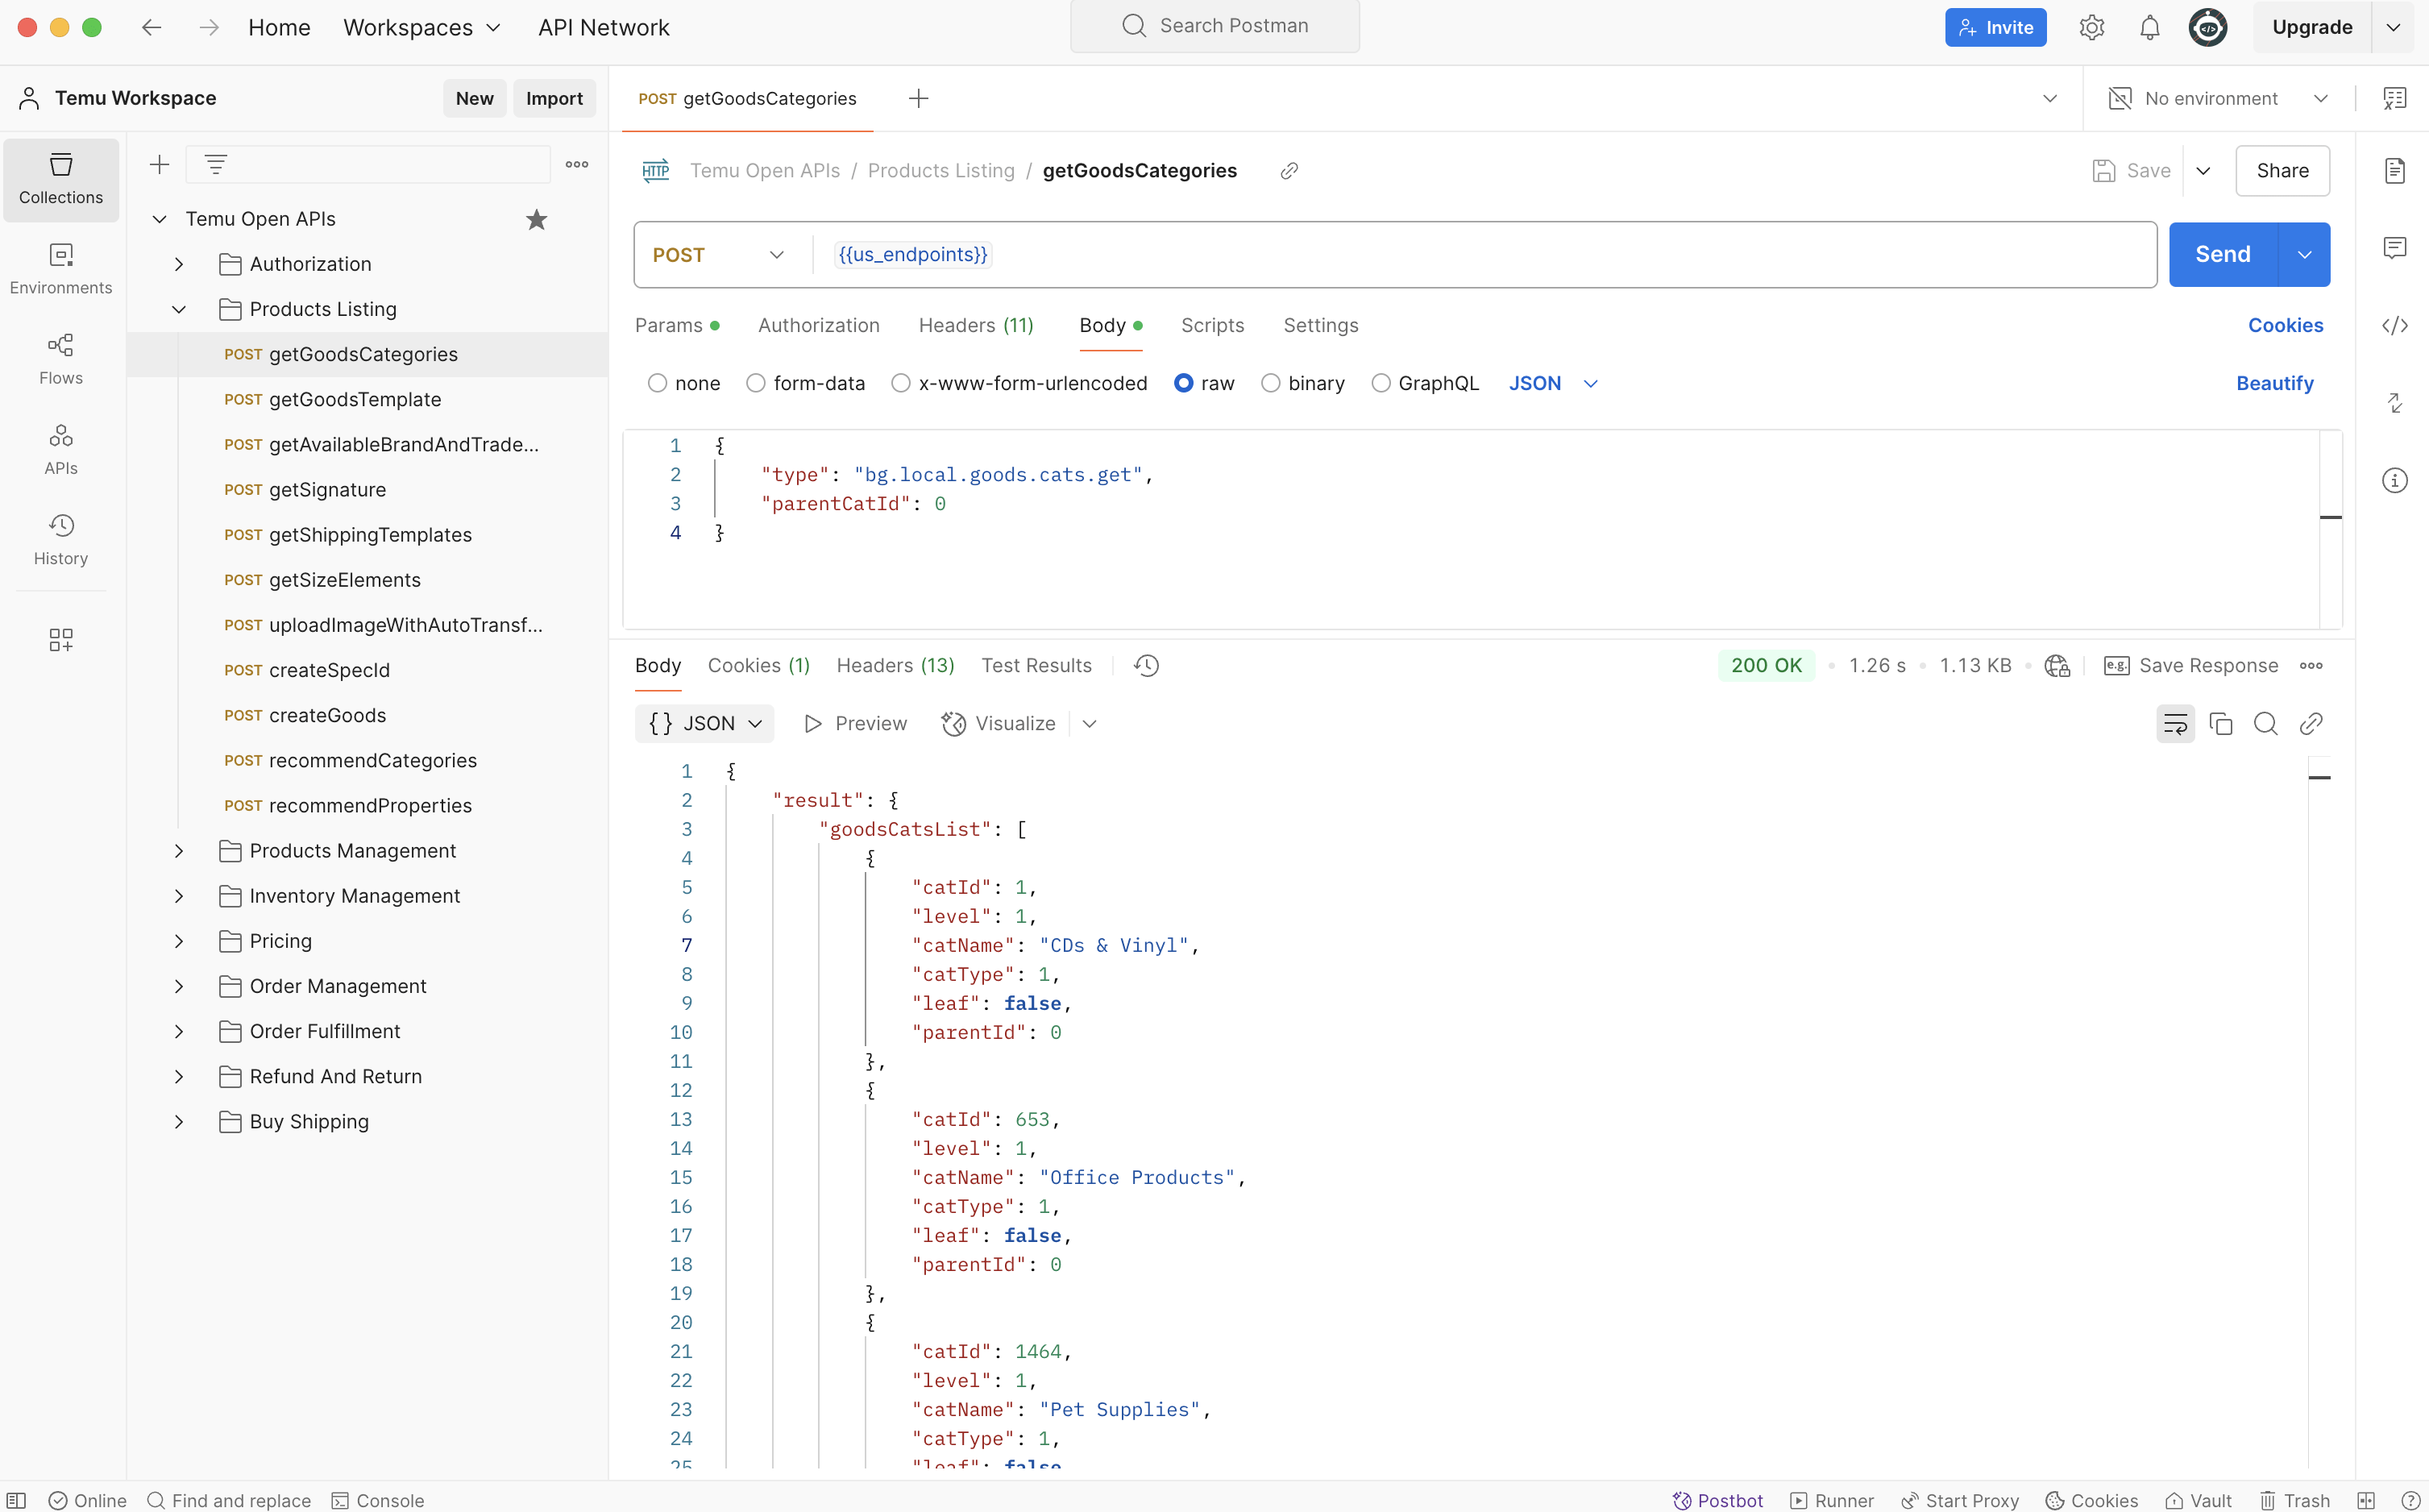
Task: Click the settings gear icon
Action: (2091, 27)
